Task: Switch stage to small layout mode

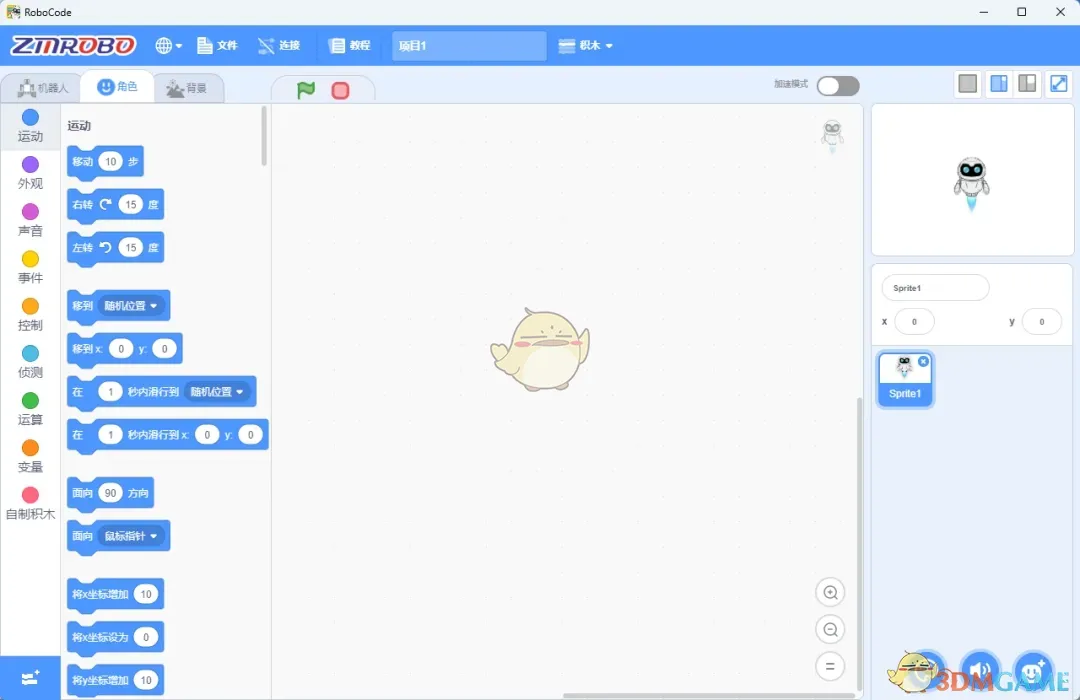Action: pos(967,83)
